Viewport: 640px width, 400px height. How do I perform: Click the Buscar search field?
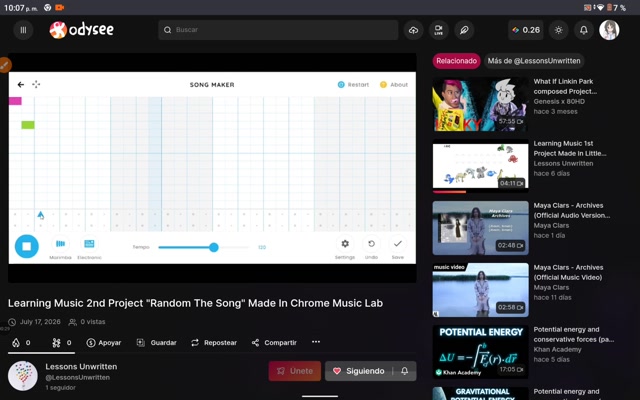pos(278,30)
